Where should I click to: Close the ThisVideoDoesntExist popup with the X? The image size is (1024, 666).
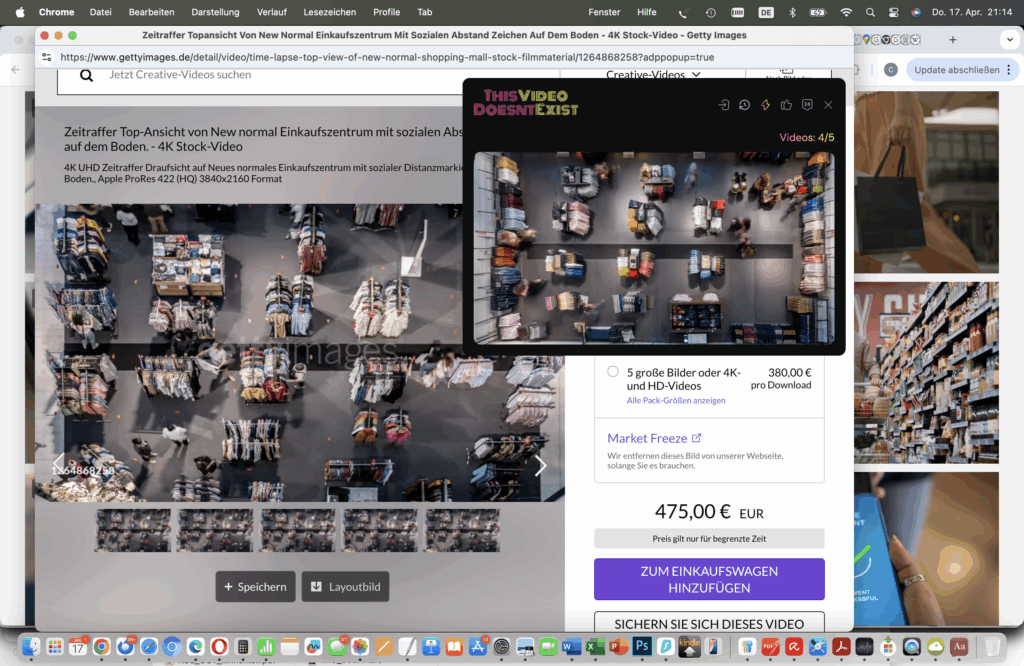coord(828,105)
